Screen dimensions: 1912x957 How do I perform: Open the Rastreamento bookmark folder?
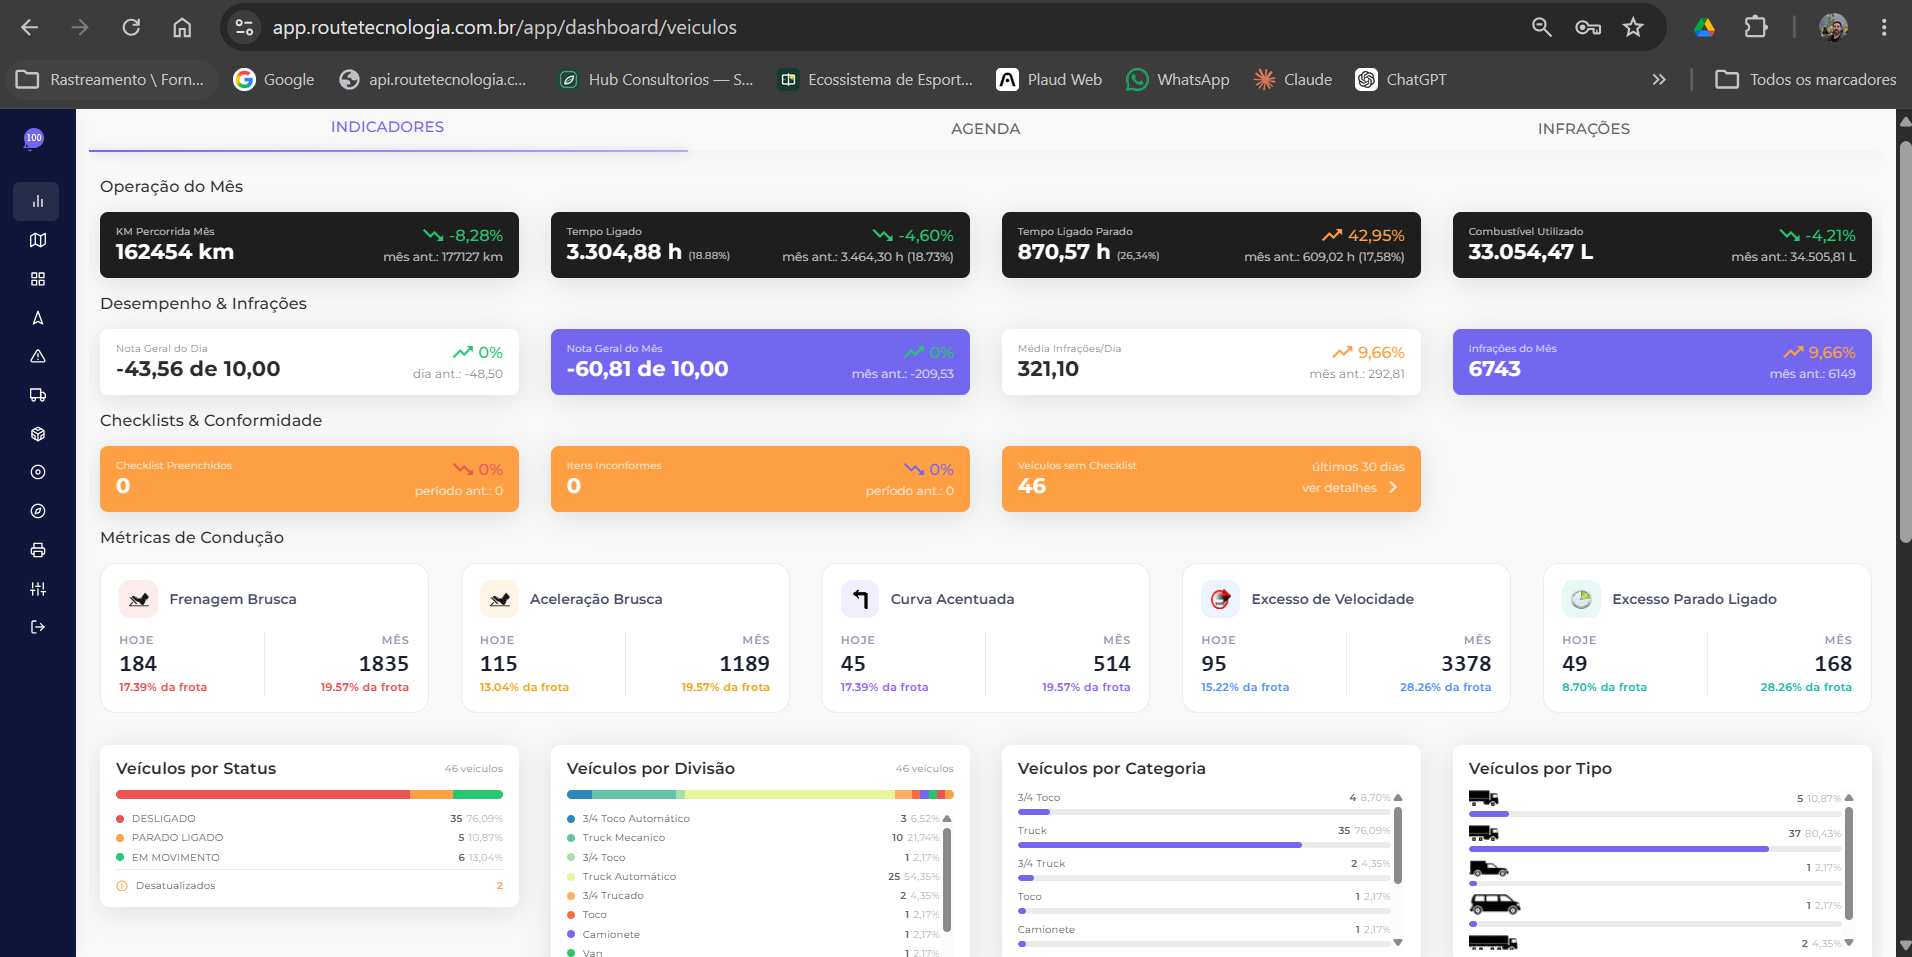110,80
